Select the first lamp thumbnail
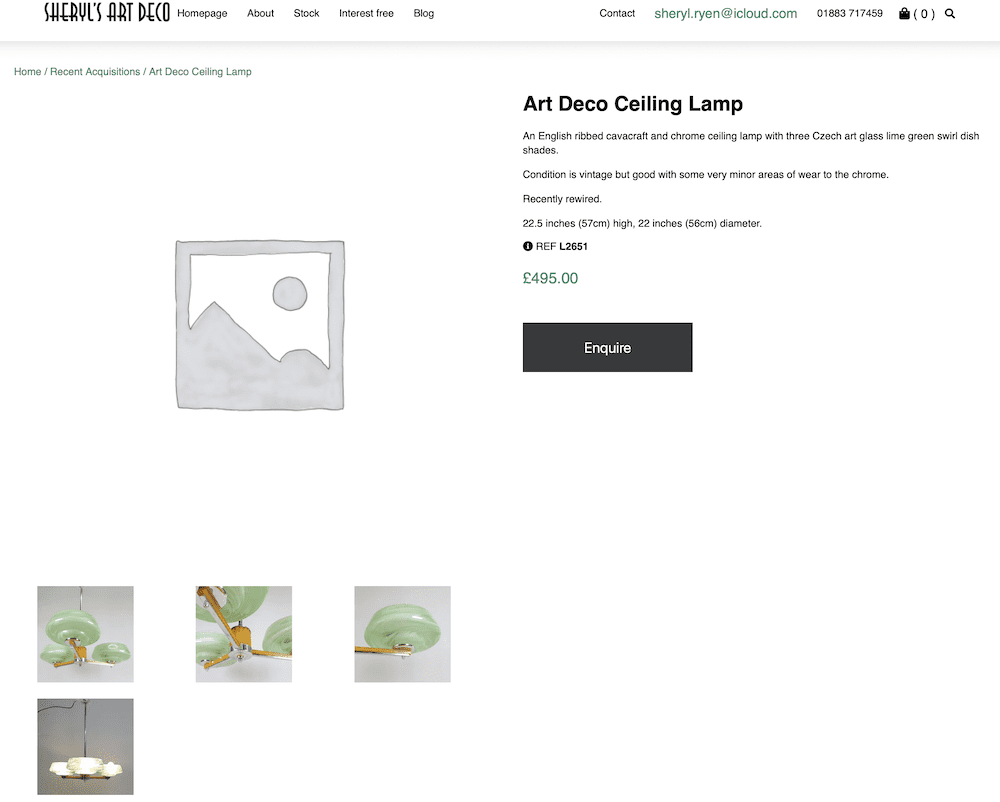Image resolution: width=1000 pixels, height=802 pixels. [x=85, y=634]
